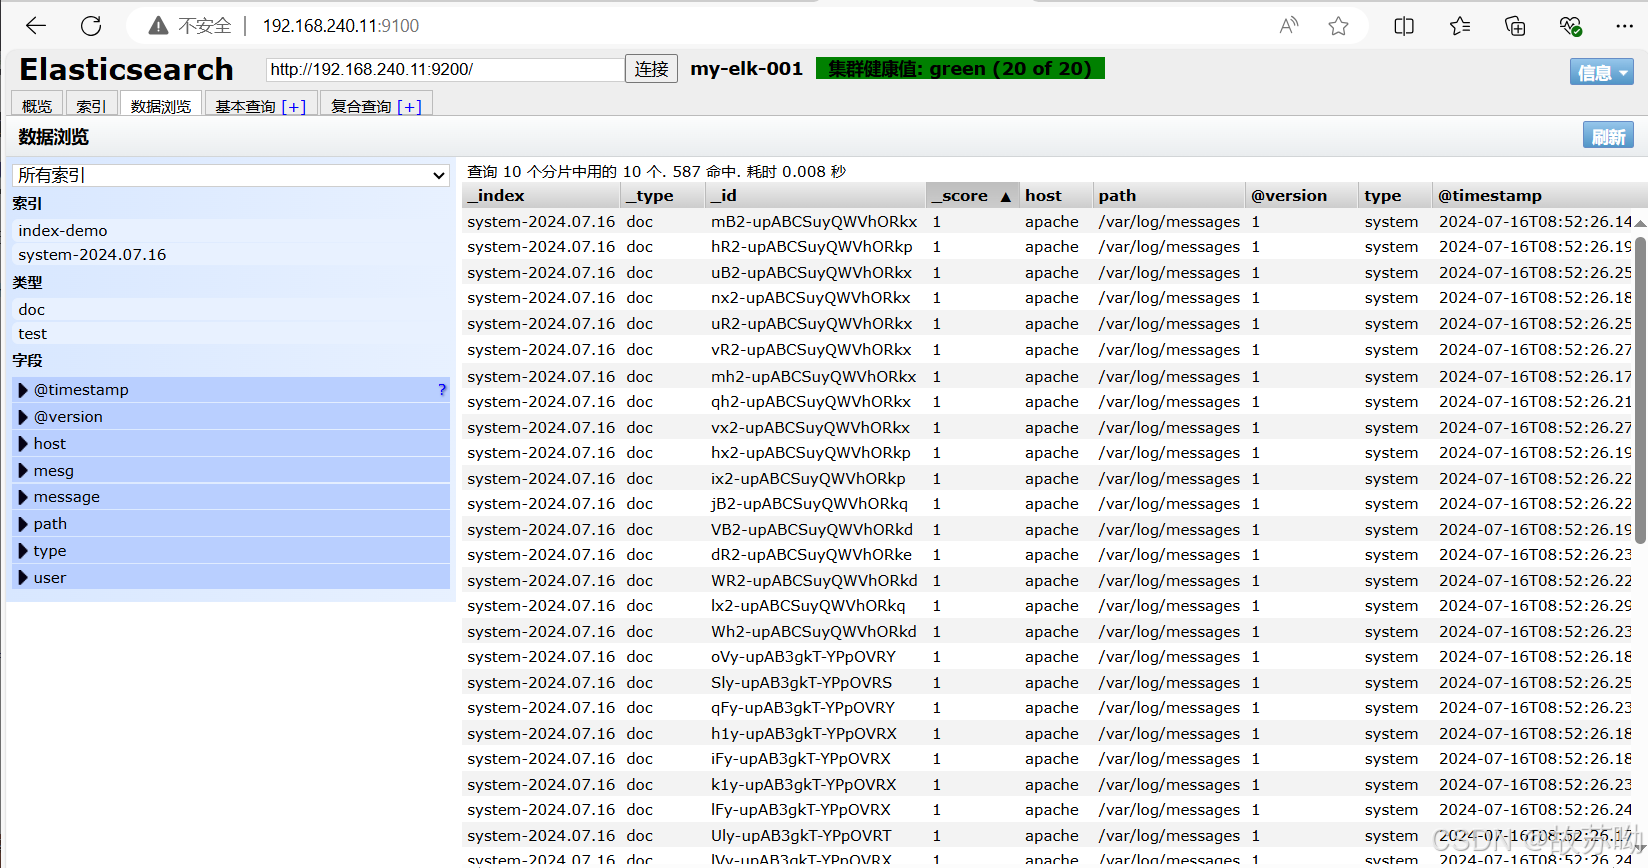The width and height of the screenshot is (1648, 868).
Task: Click the my-elk-001 cluster name
Action: click(747, 69)
